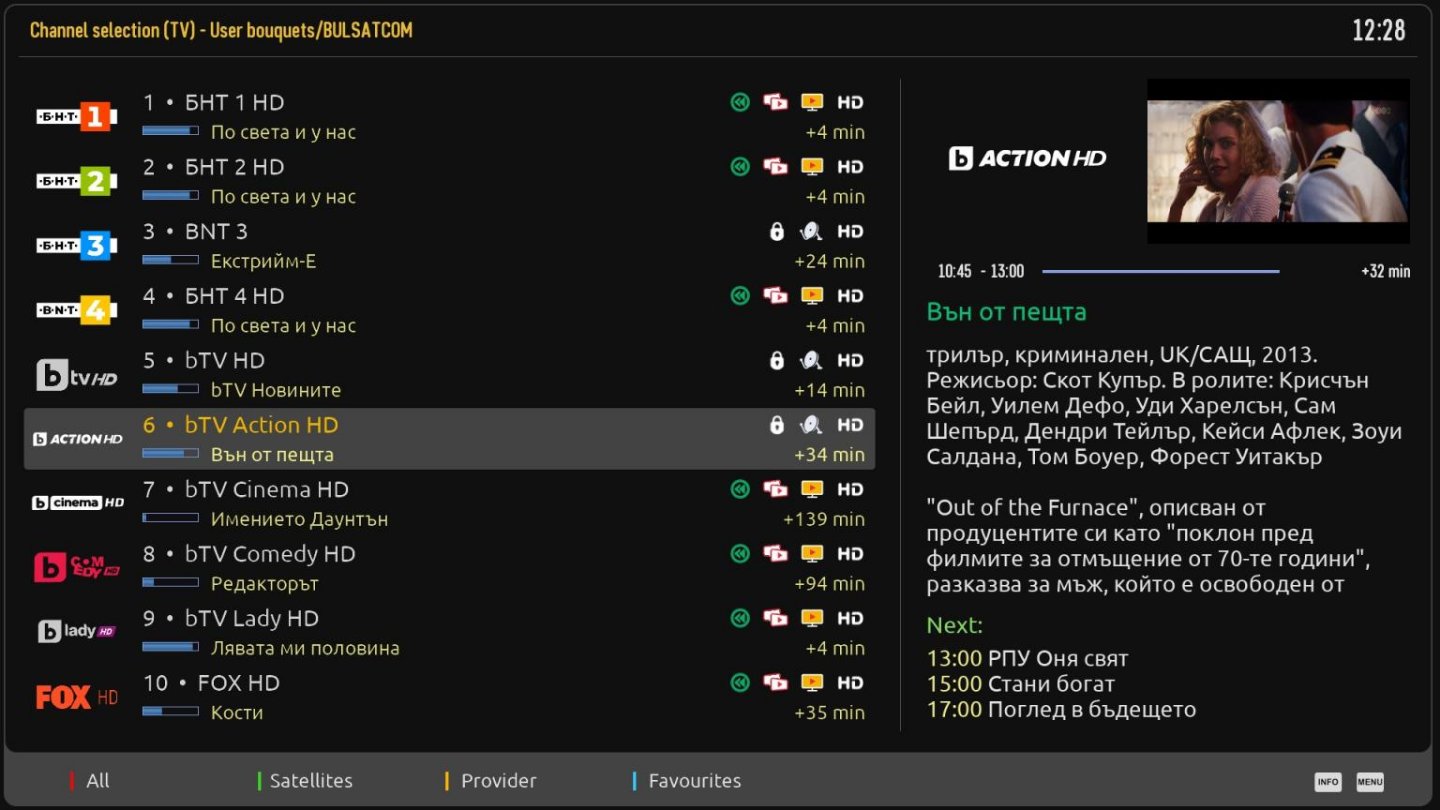Click the red catch-up icon on bTV Cinema HD
This screenshot has width=1440, height=810.
pyautogui.click(x=775, y=490)
